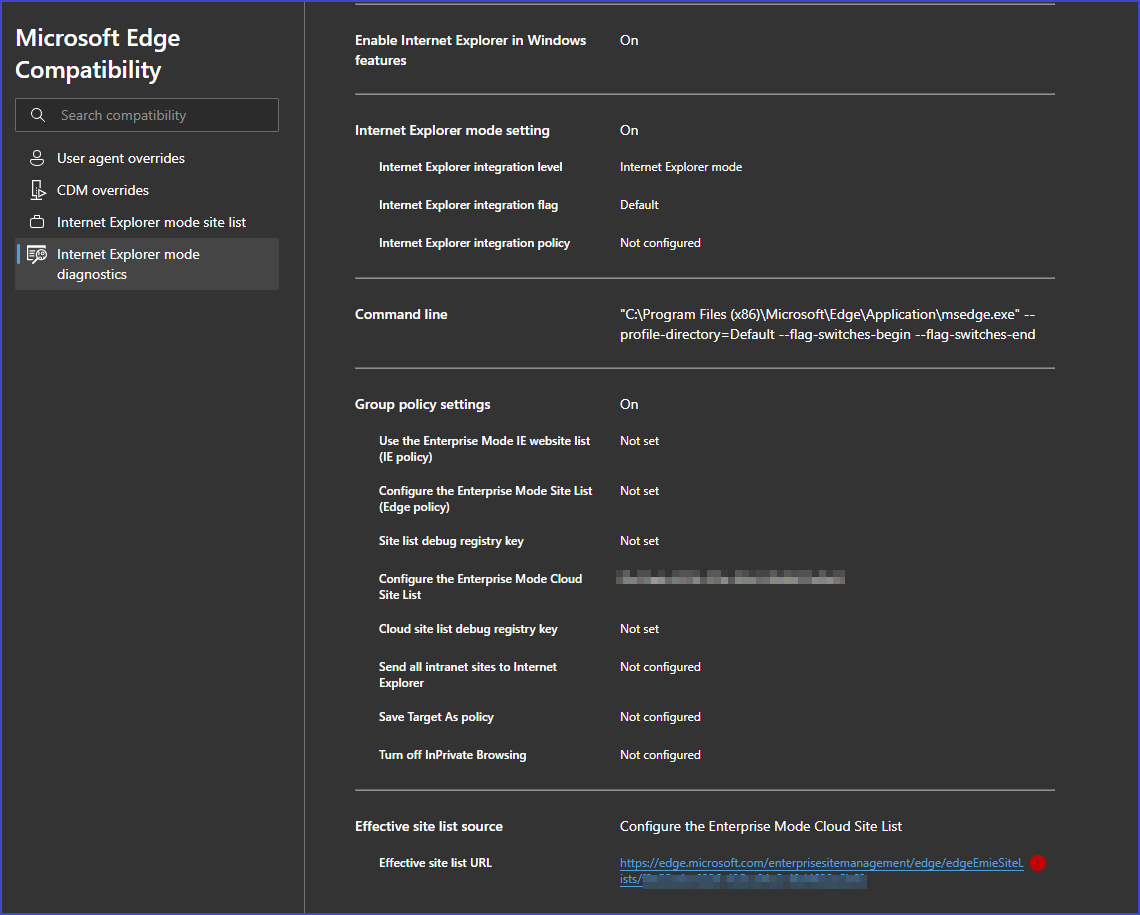Click Enable Internet Explorer in Windows features label
Viewport: 1140px width, 915px height.
pyautogui.click(x=470, y=50)
